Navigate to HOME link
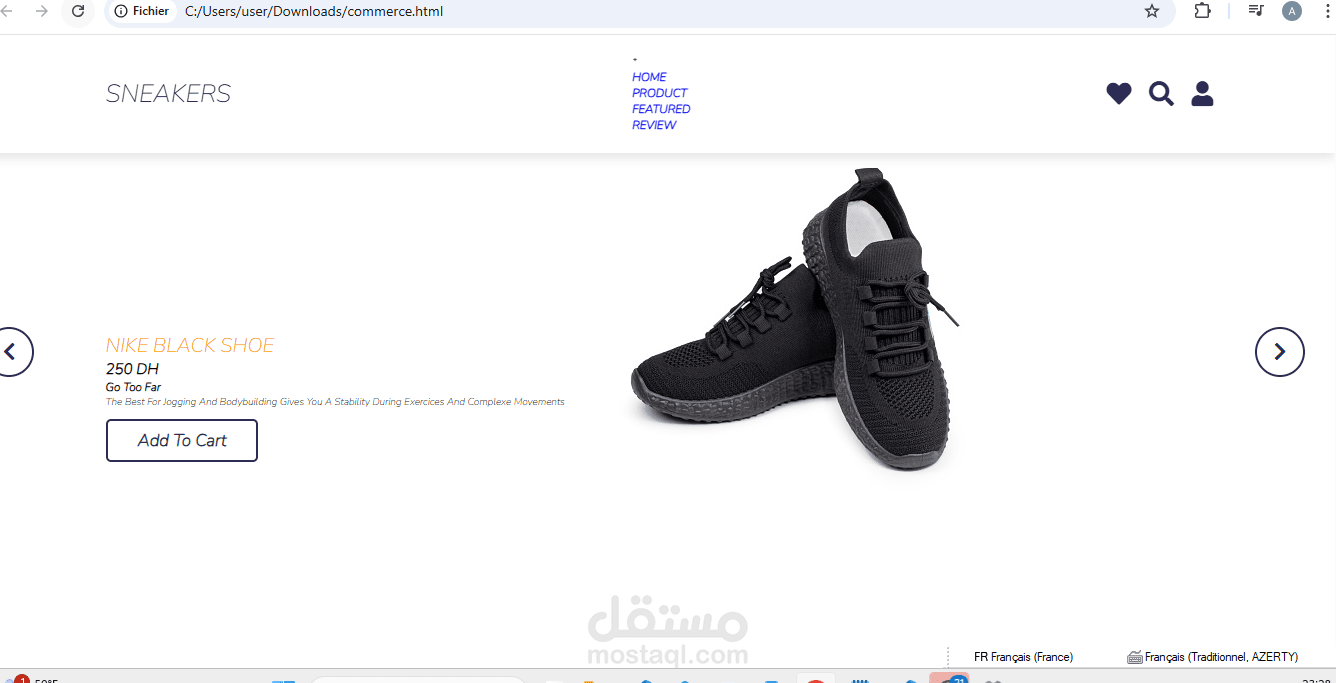 649,77
